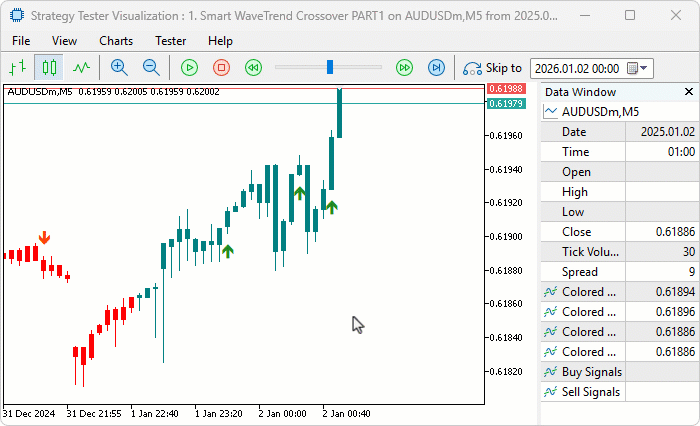Click the Low row label

coord(573,212)
